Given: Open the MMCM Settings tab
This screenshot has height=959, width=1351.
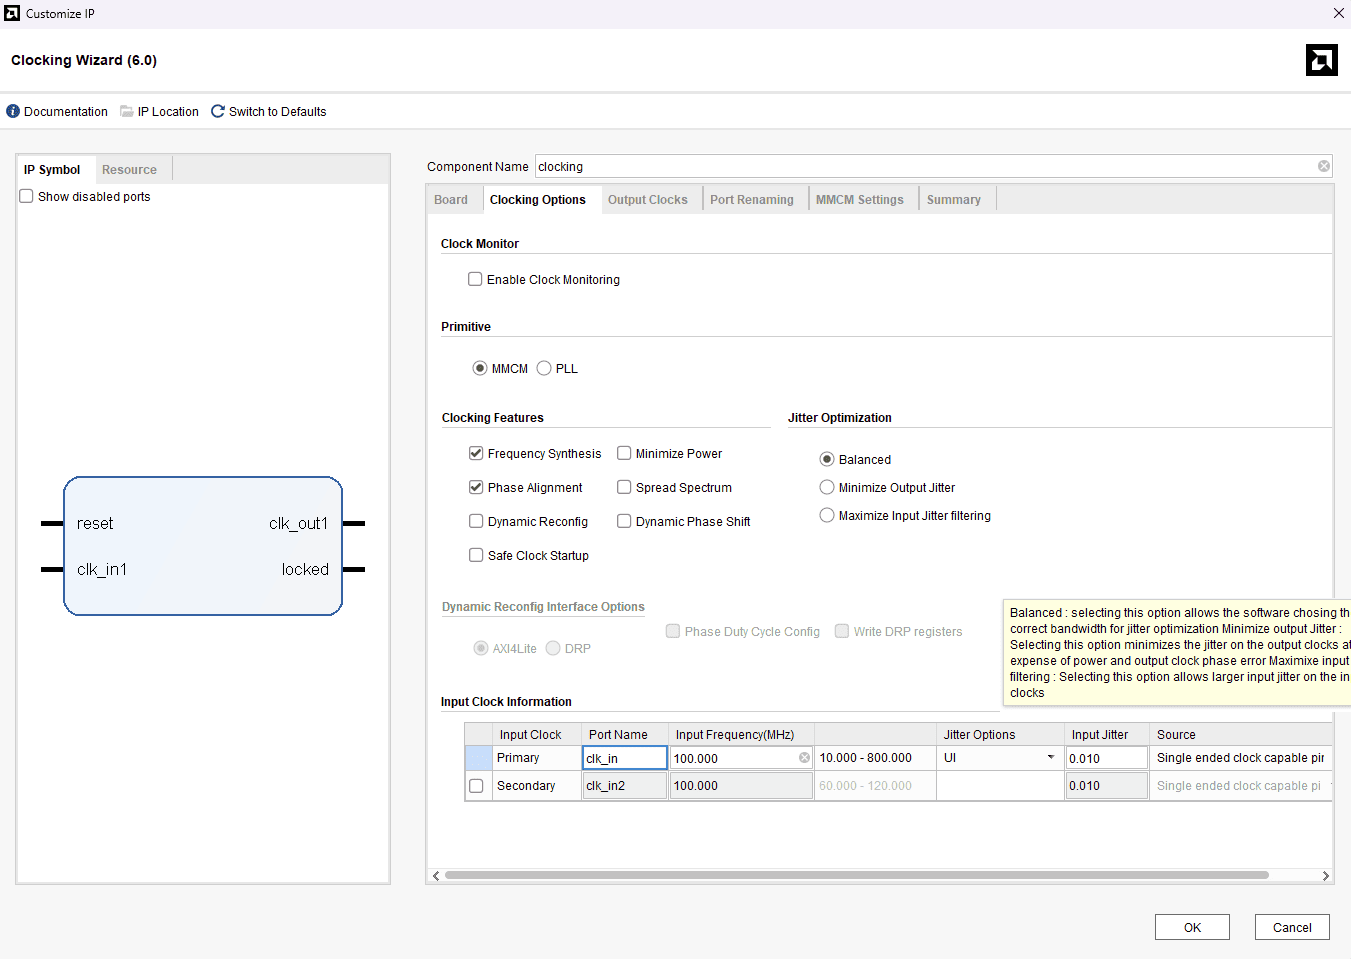Looking at the screenshot, I should point(859,200).
